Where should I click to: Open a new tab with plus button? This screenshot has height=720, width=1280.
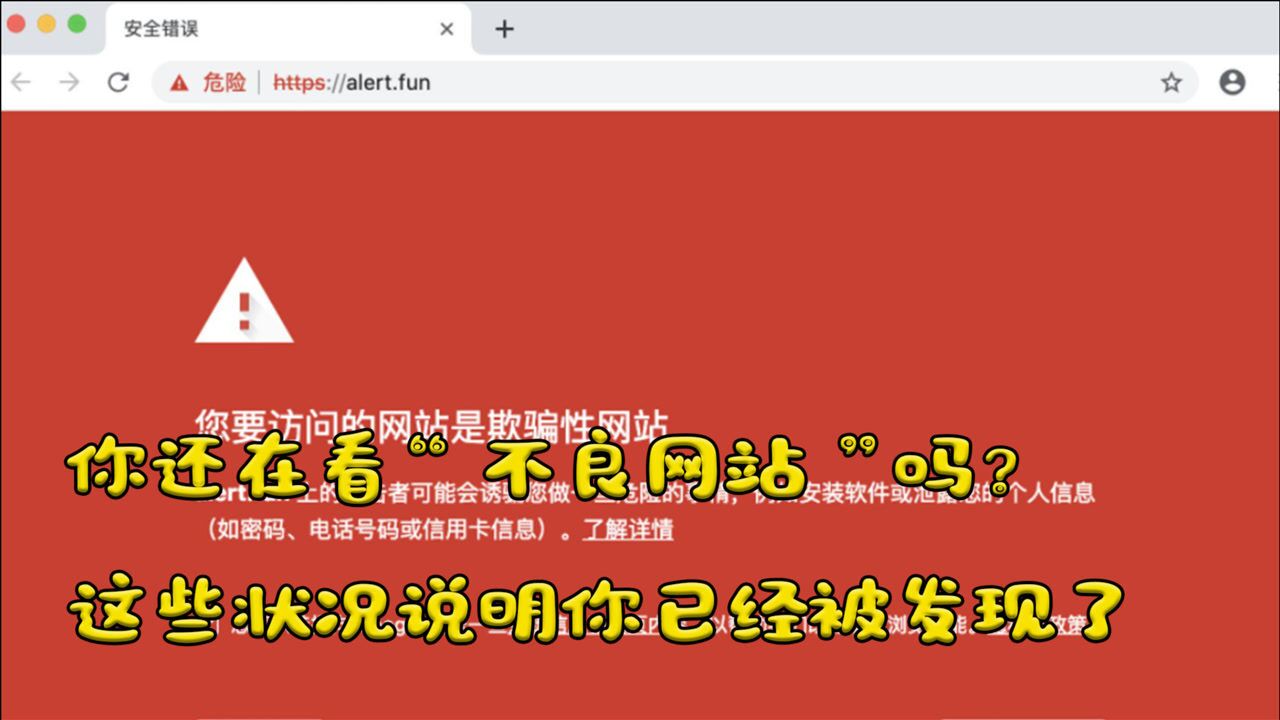(x=504, y=29)
